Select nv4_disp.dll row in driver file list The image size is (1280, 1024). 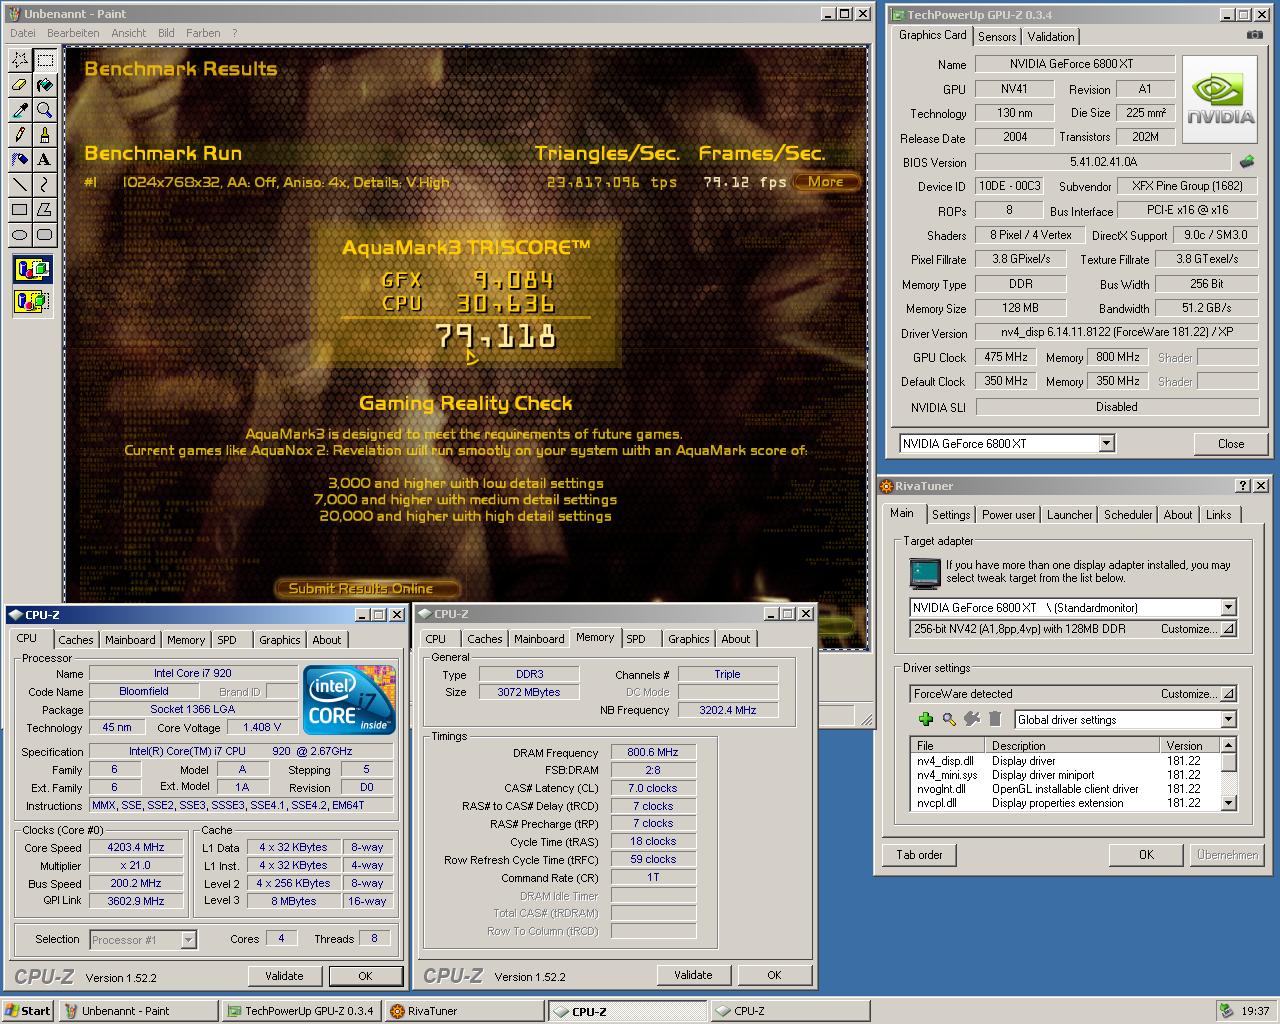click(1065, 761)
